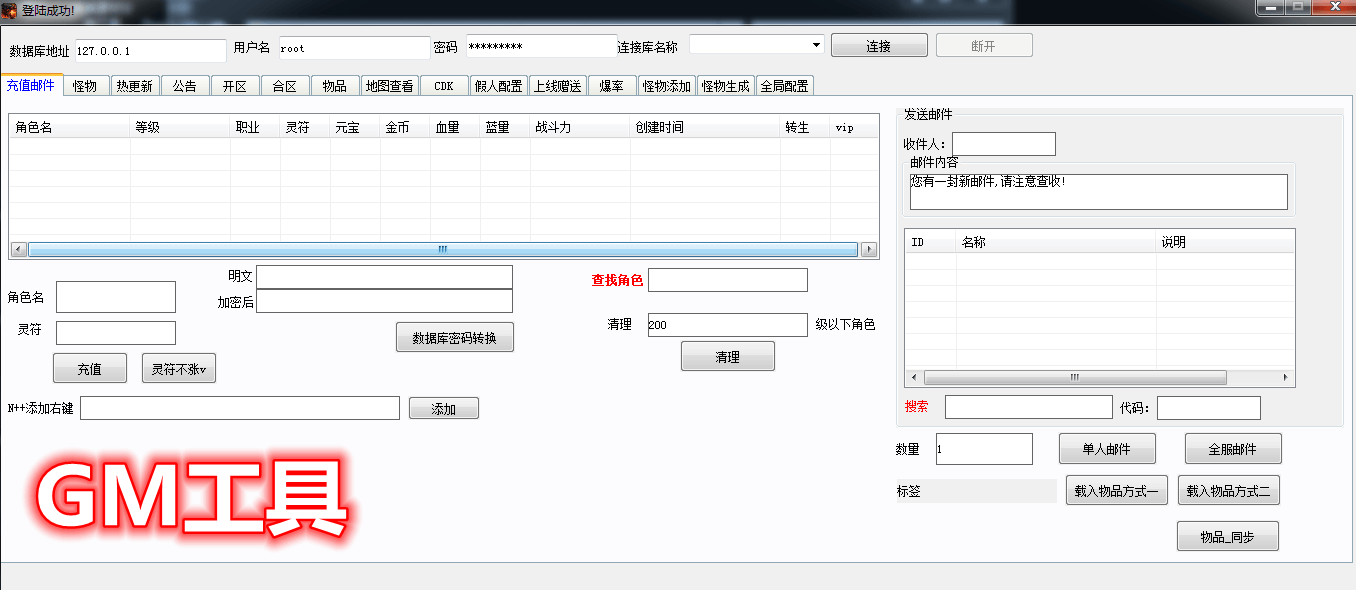Click the 数据库密码转换 button

coord(455,338)
